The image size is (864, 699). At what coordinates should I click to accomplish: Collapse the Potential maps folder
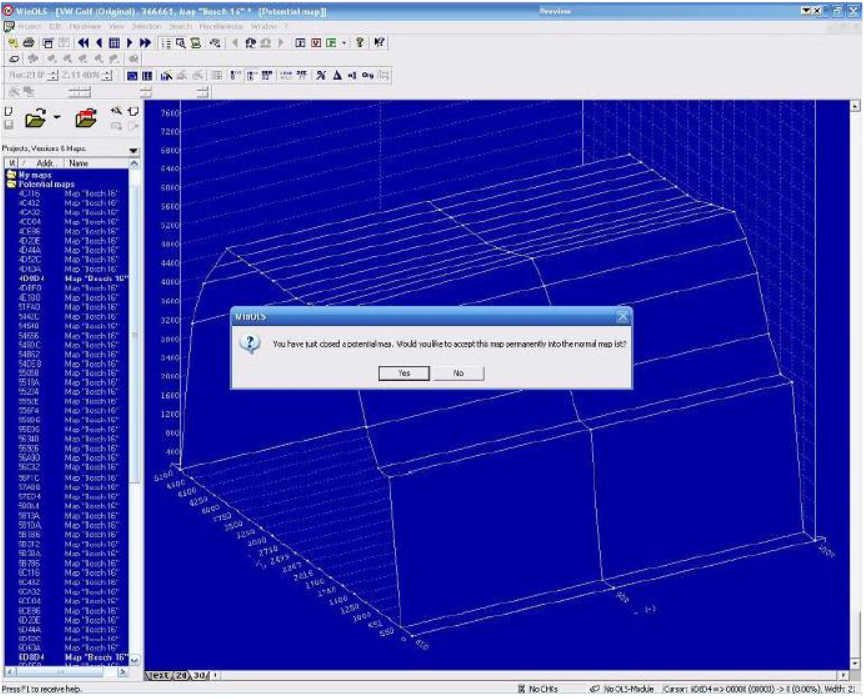10,184
